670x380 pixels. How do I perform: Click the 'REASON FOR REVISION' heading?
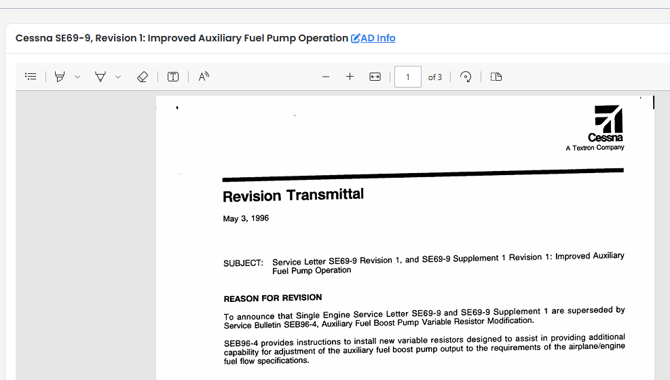[x=273, y=298]
